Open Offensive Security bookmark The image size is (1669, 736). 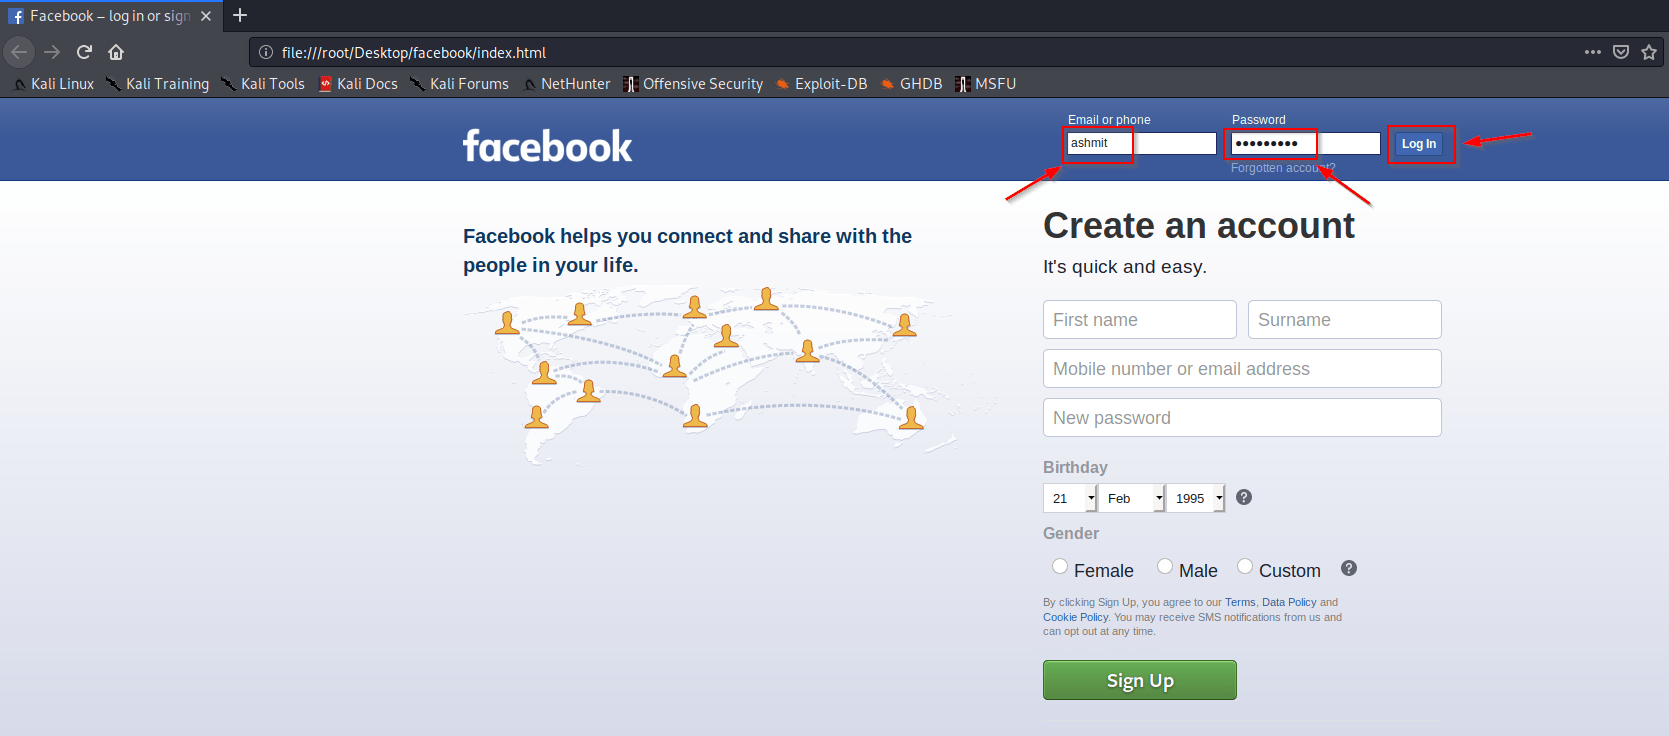693,84
